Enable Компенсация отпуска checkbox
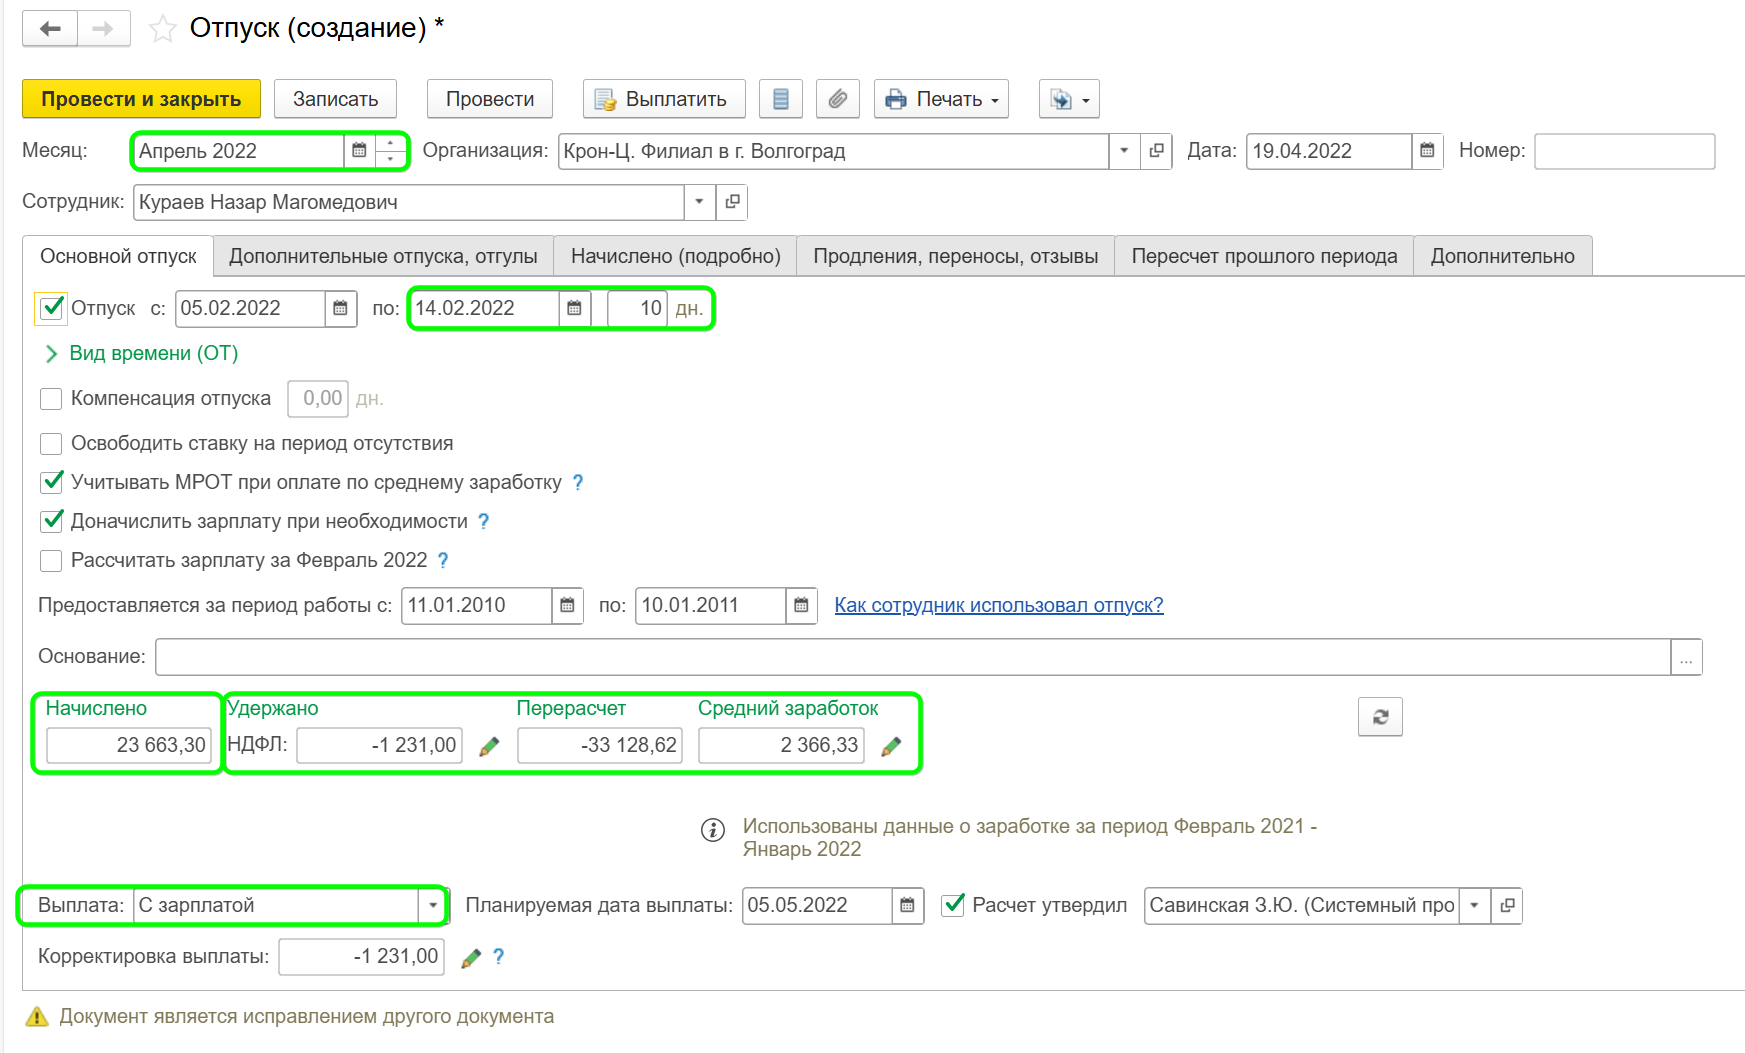The height and width of the screenshot is (1053, 1745). pos(51,399)
